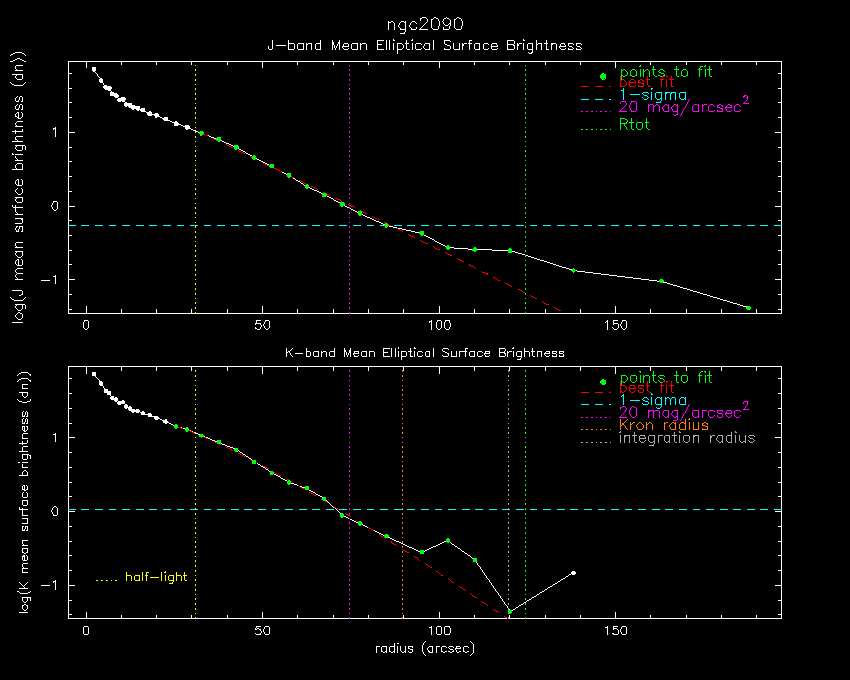Image resolution: width=850 pixels, height=680 pixels.
Task: Click the last white data point in K-band plot
Action: 573,573
